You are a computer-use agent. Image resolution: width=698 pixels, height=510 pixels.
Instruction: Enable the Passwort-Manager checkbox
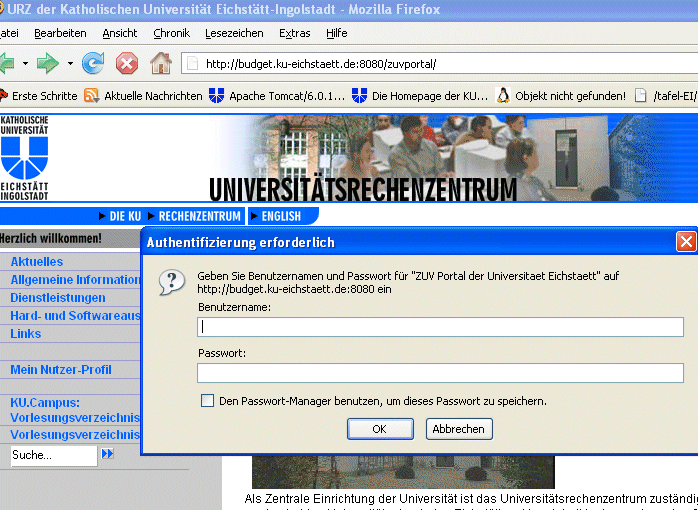tap(207, 401)
